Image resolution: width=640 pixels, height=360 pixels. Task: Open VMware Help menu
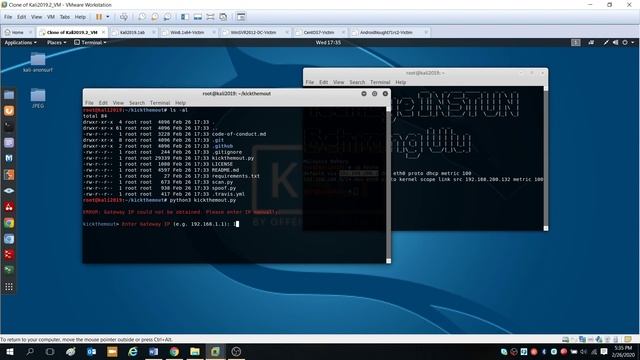80,17
